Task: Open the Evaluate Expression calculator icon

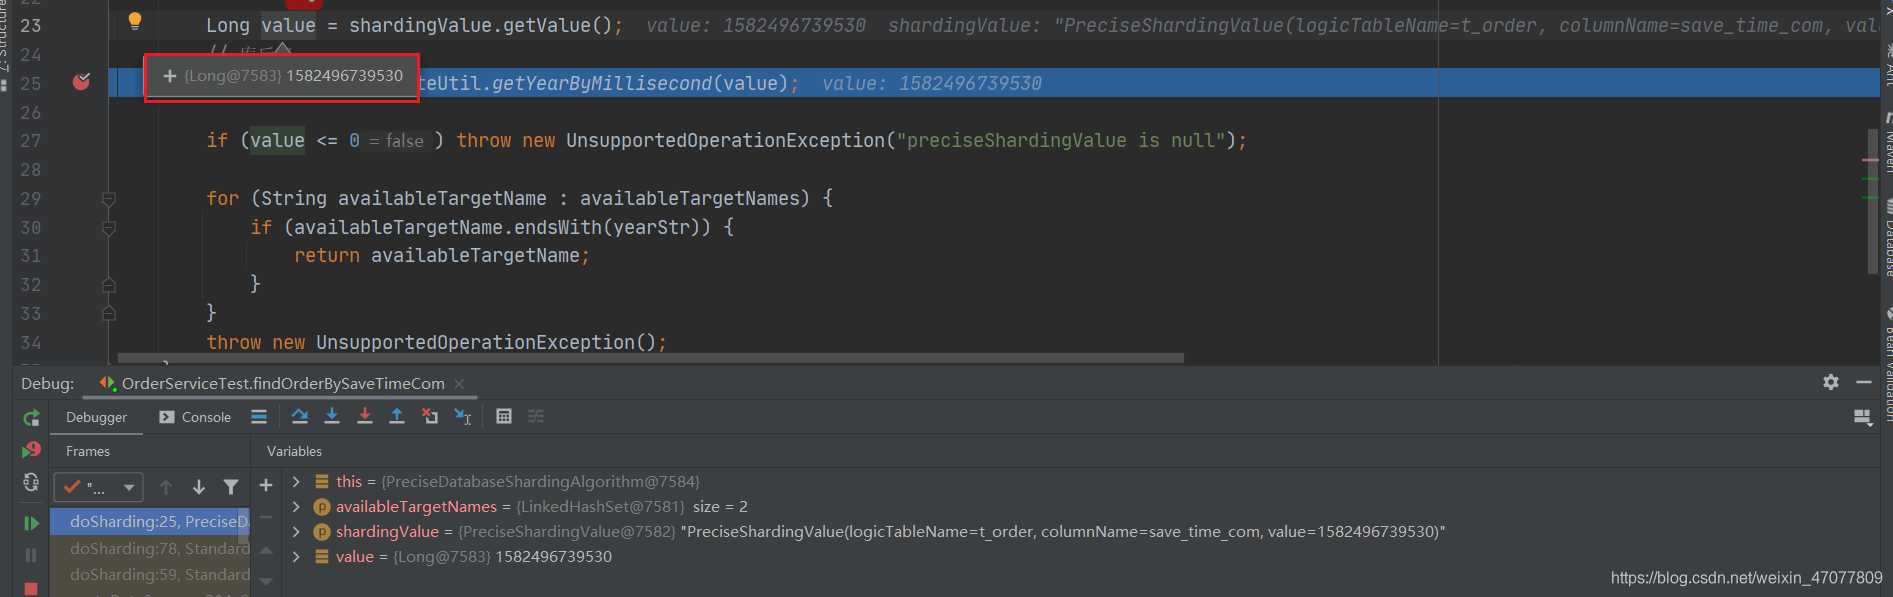Action: coord(504,416)
